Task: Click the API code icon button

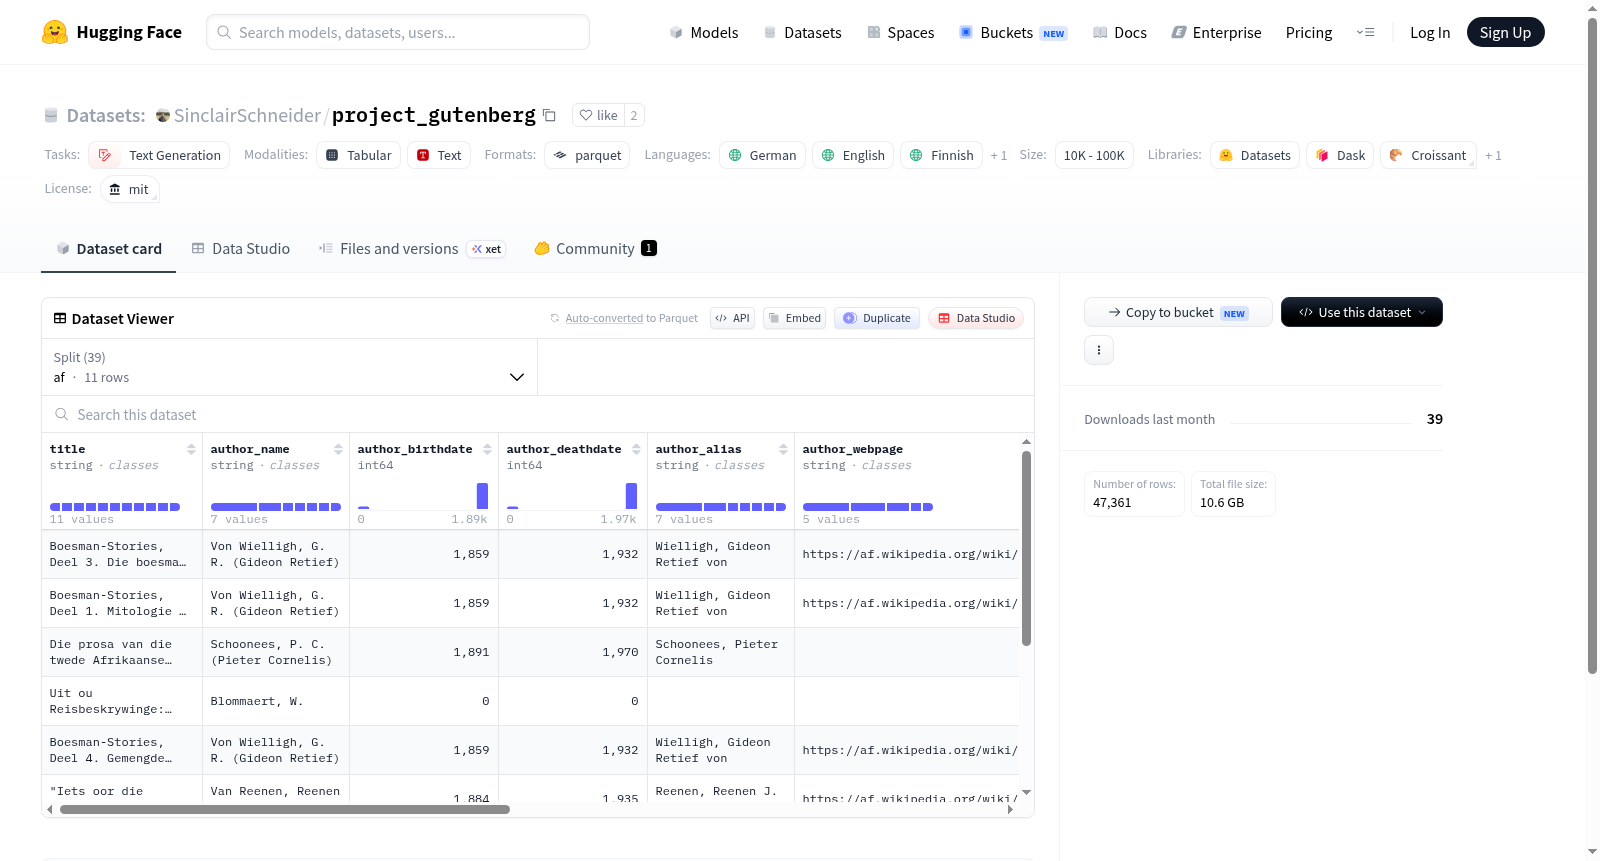Action: pyautogui.click(x=732, y=318)
